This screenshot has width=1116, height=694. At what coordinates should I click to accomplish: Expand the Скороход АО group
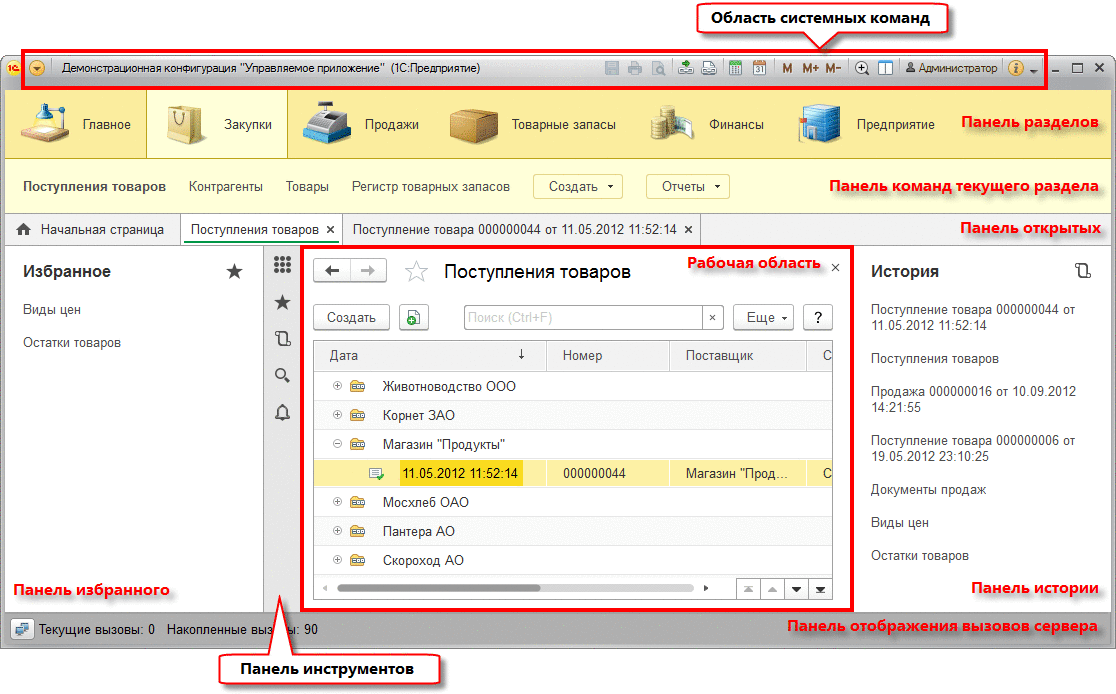337,560
